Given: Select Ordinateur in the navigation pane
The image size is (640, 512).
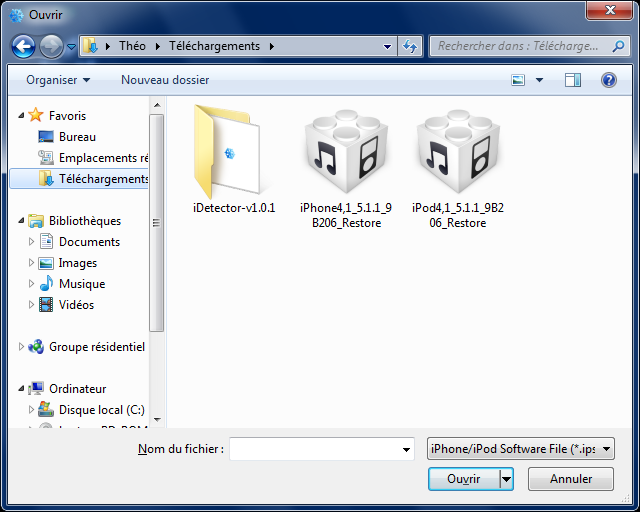Looking at the screenshot, I should tap(78, 389).
